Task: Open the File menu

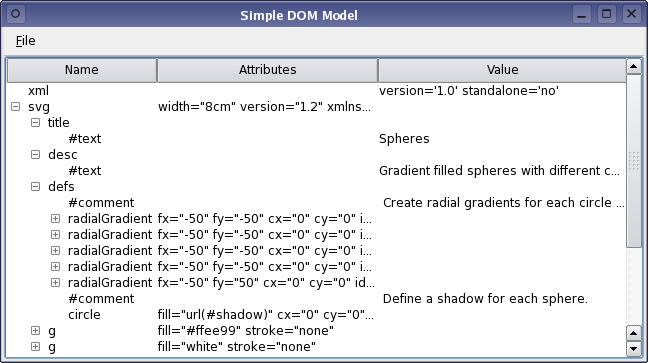Action: pyautogui.click(x=26, y=41)
